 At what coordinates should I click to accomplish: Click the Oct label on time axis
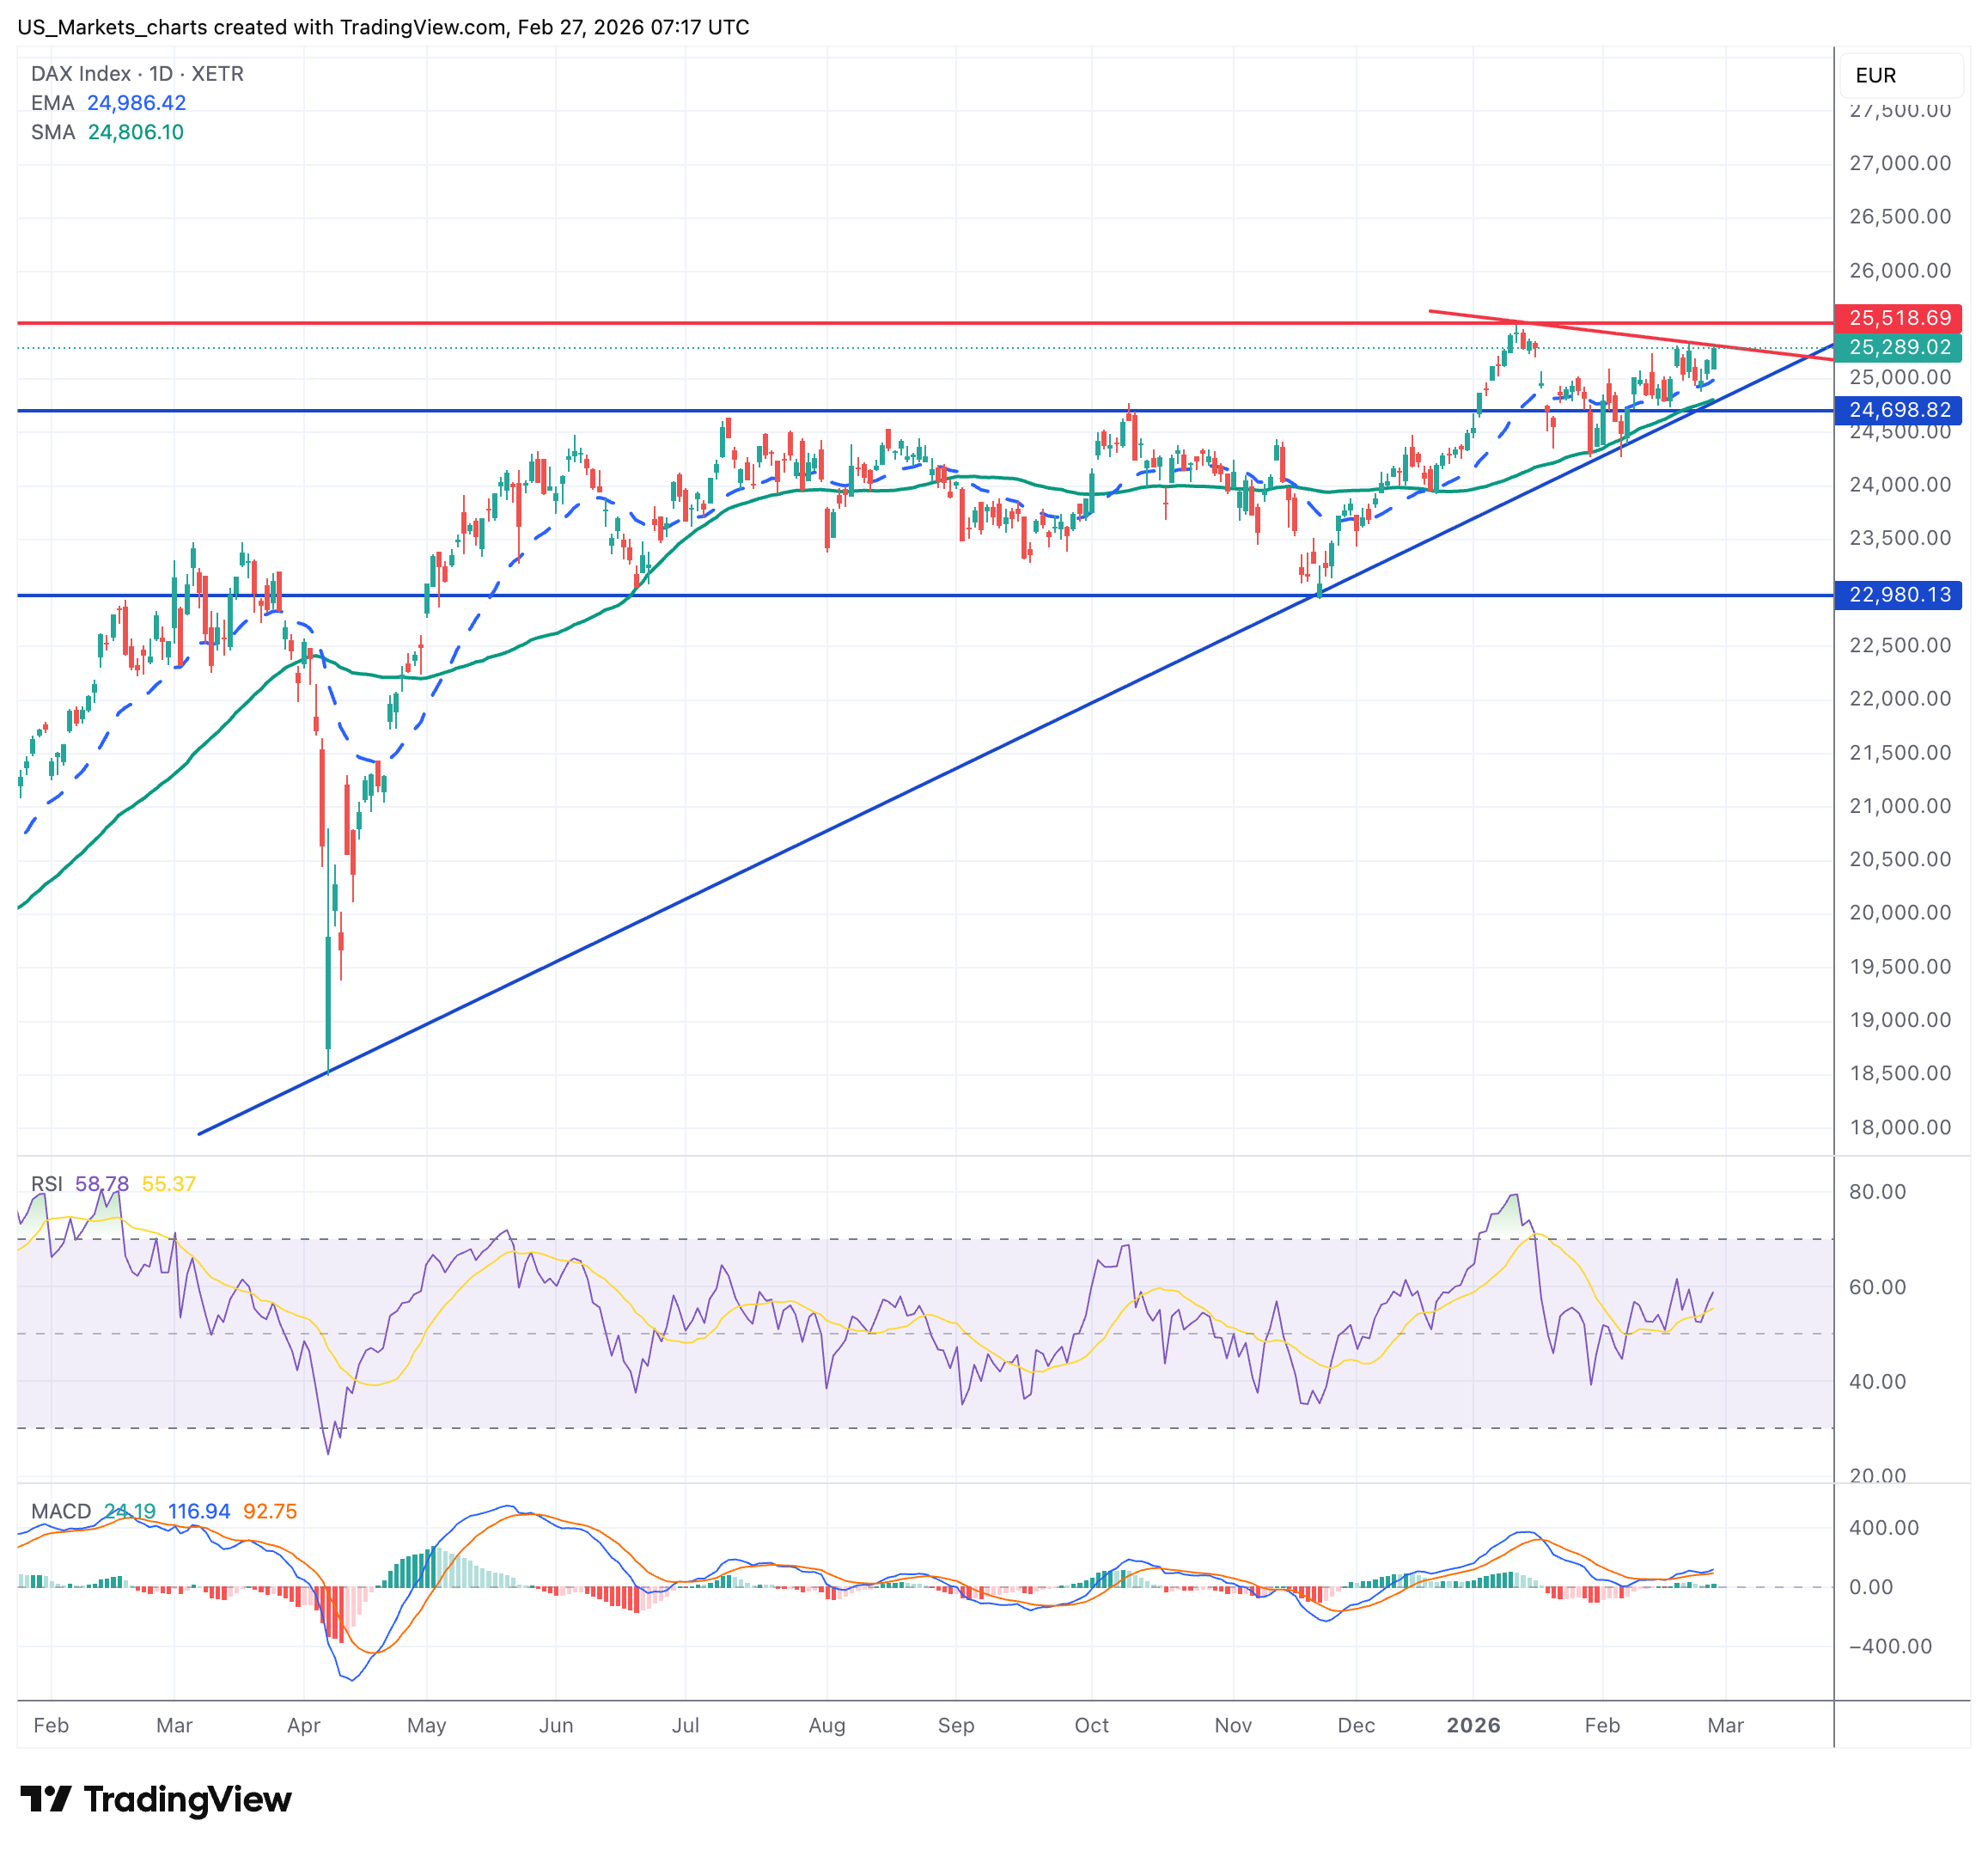[x=1091, y=1725]
